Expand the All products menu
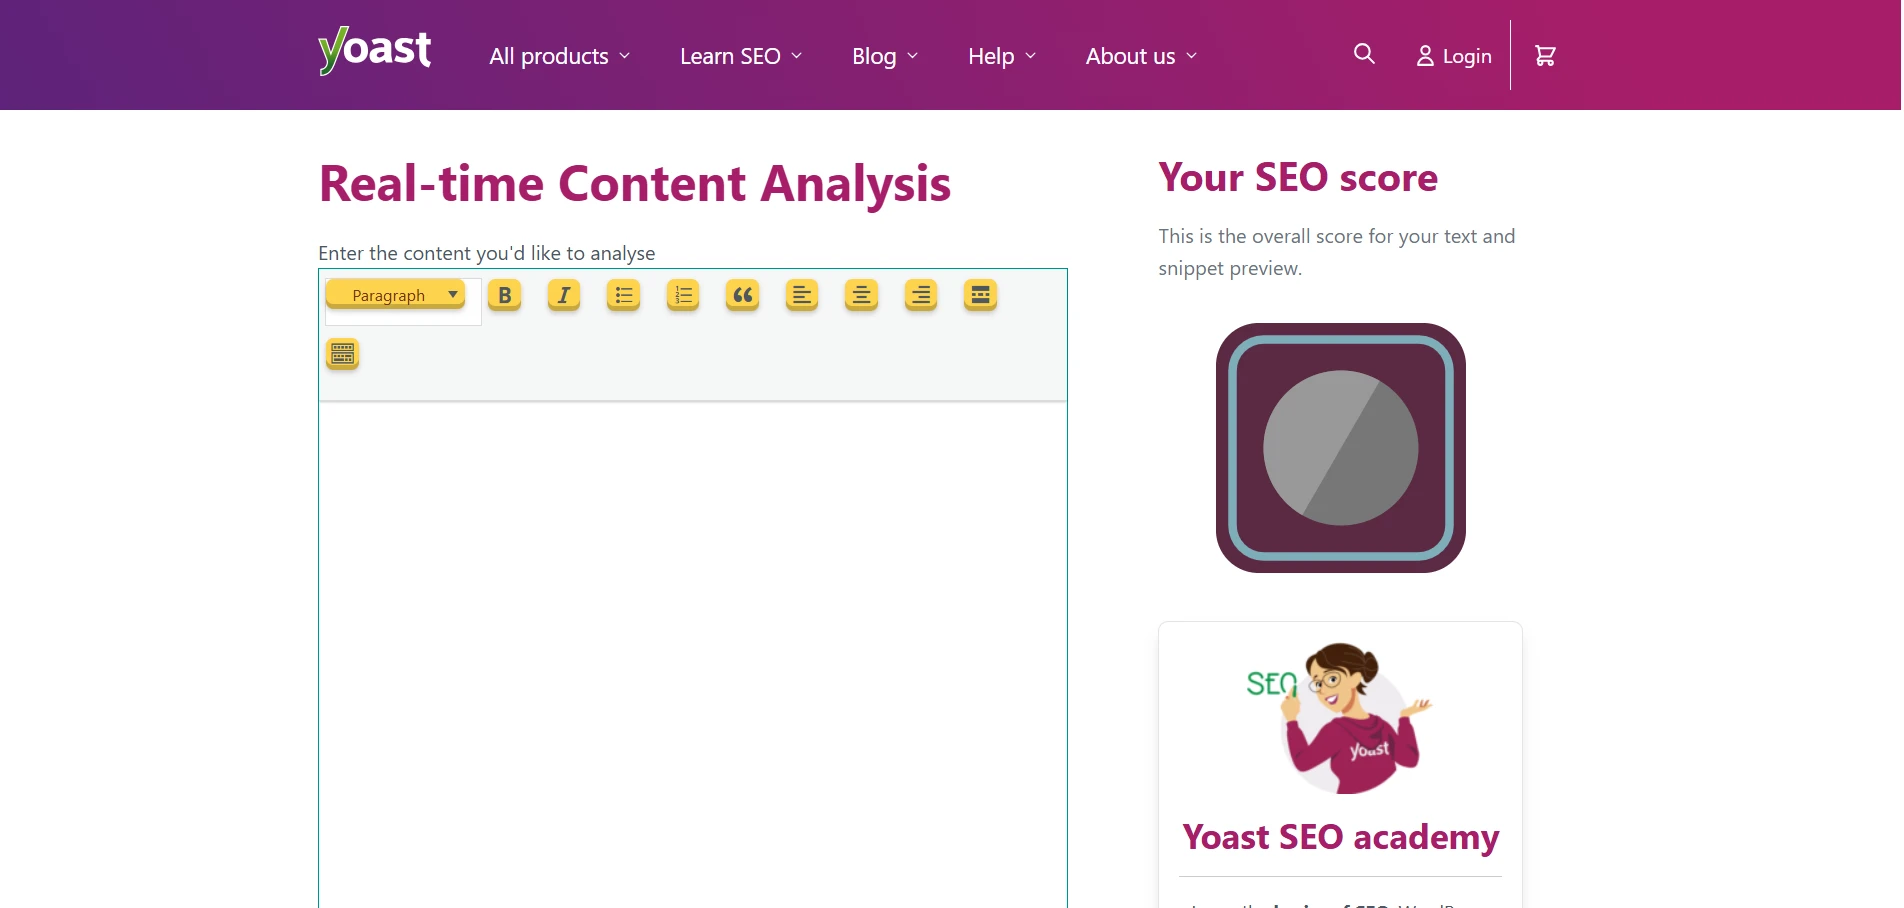 (x=558, y=56)
